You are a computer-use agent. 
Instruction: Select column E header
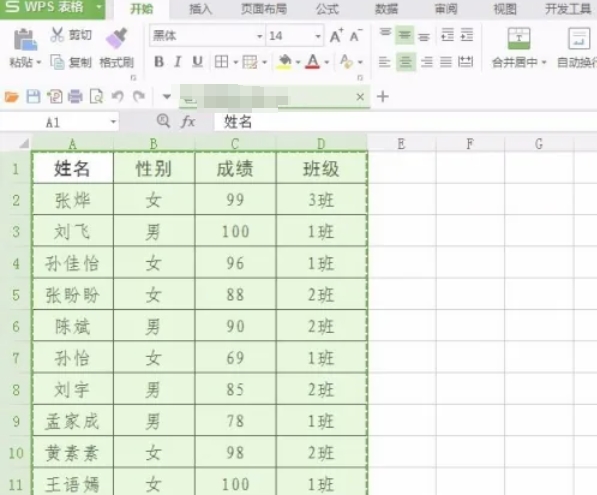coord(401,144)
